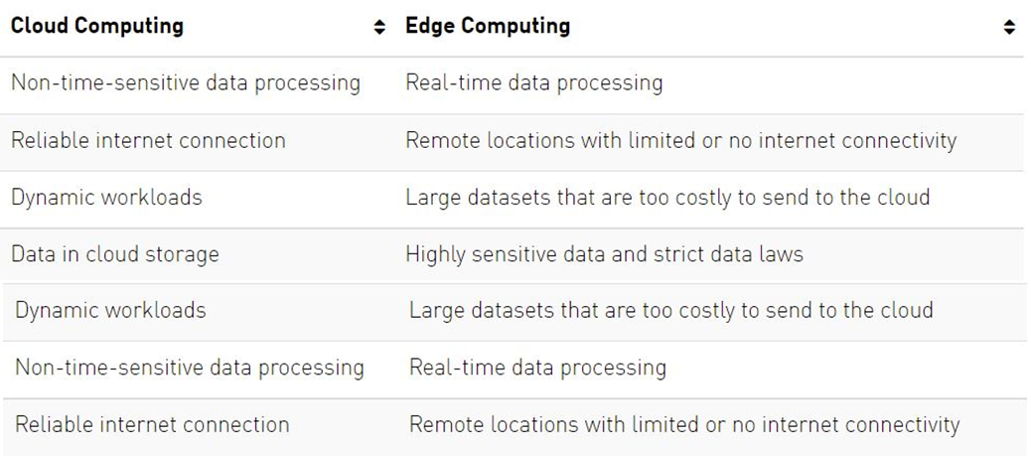Image resolution: width=1031 pixels, height=456 pixels.
Task: Select the 'Data in cloud storage' cell
Action: [115, 254]
